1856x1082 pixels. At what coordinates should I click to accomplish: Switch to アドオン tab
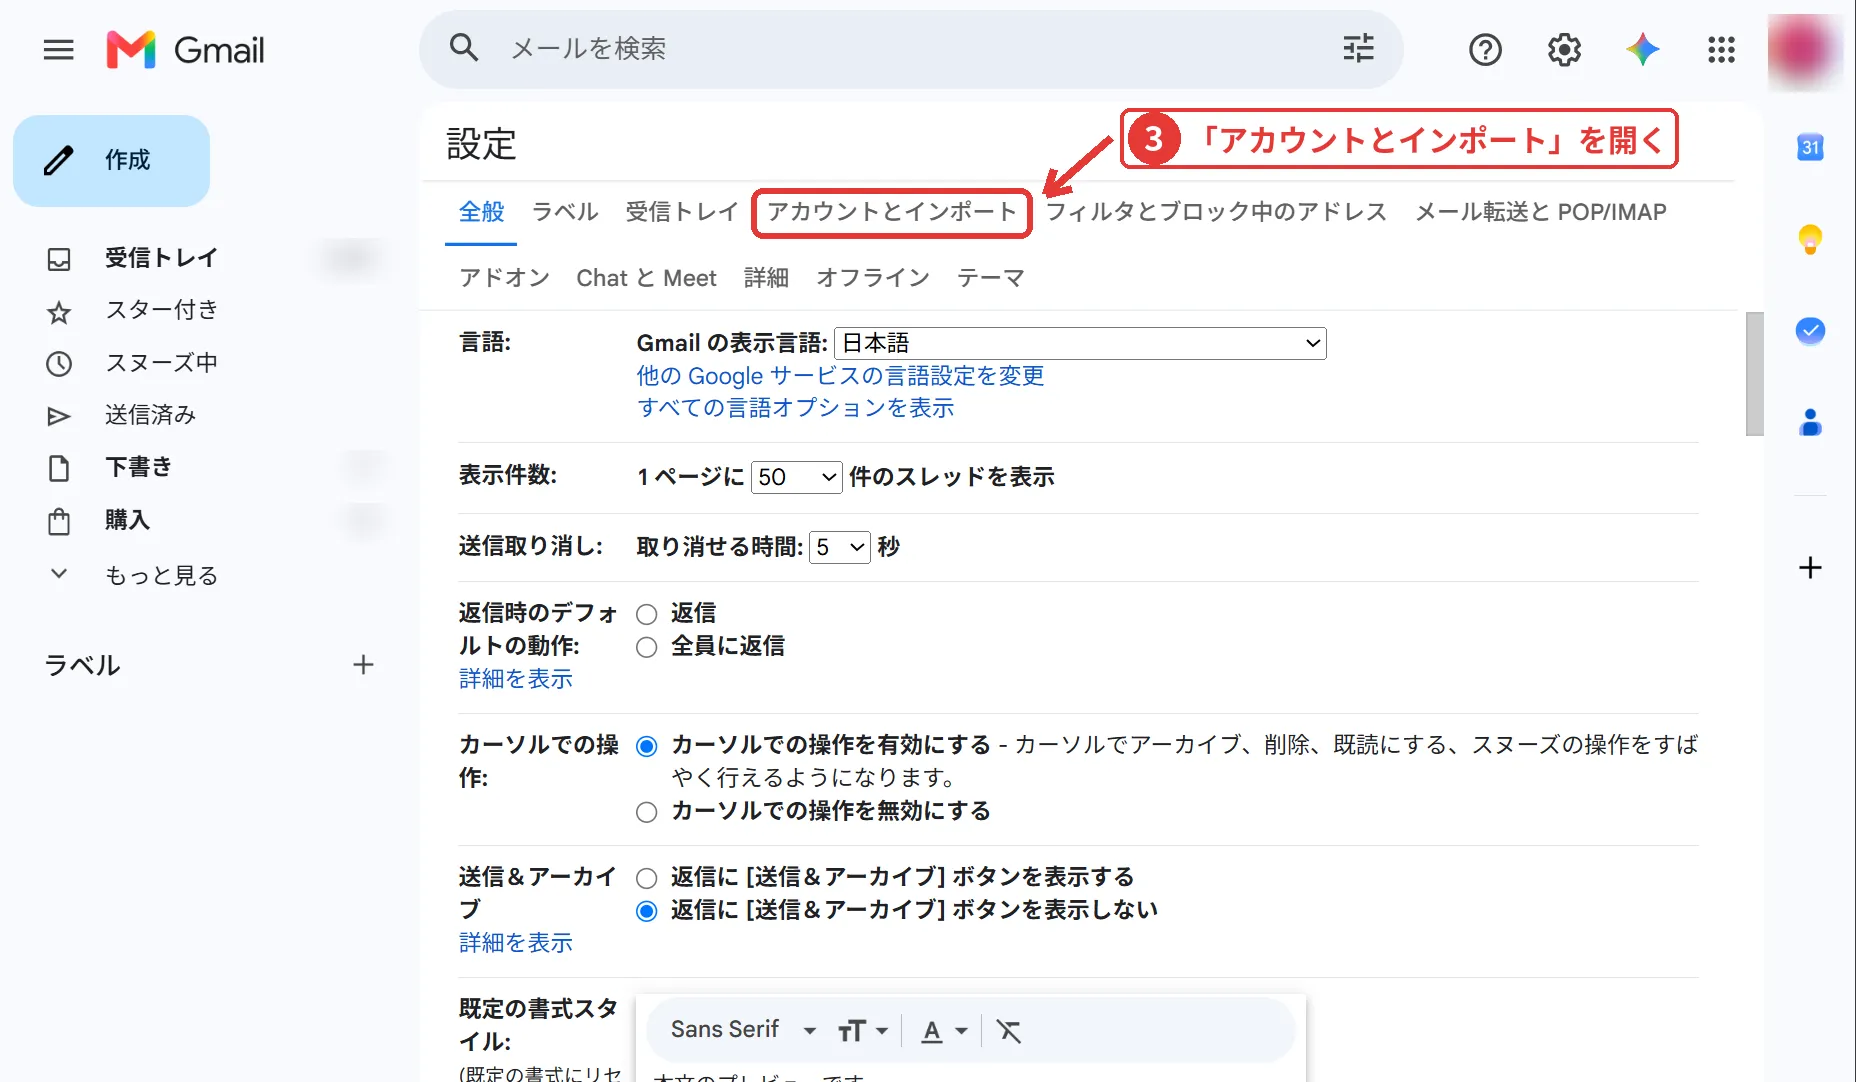tap(505, 278)
